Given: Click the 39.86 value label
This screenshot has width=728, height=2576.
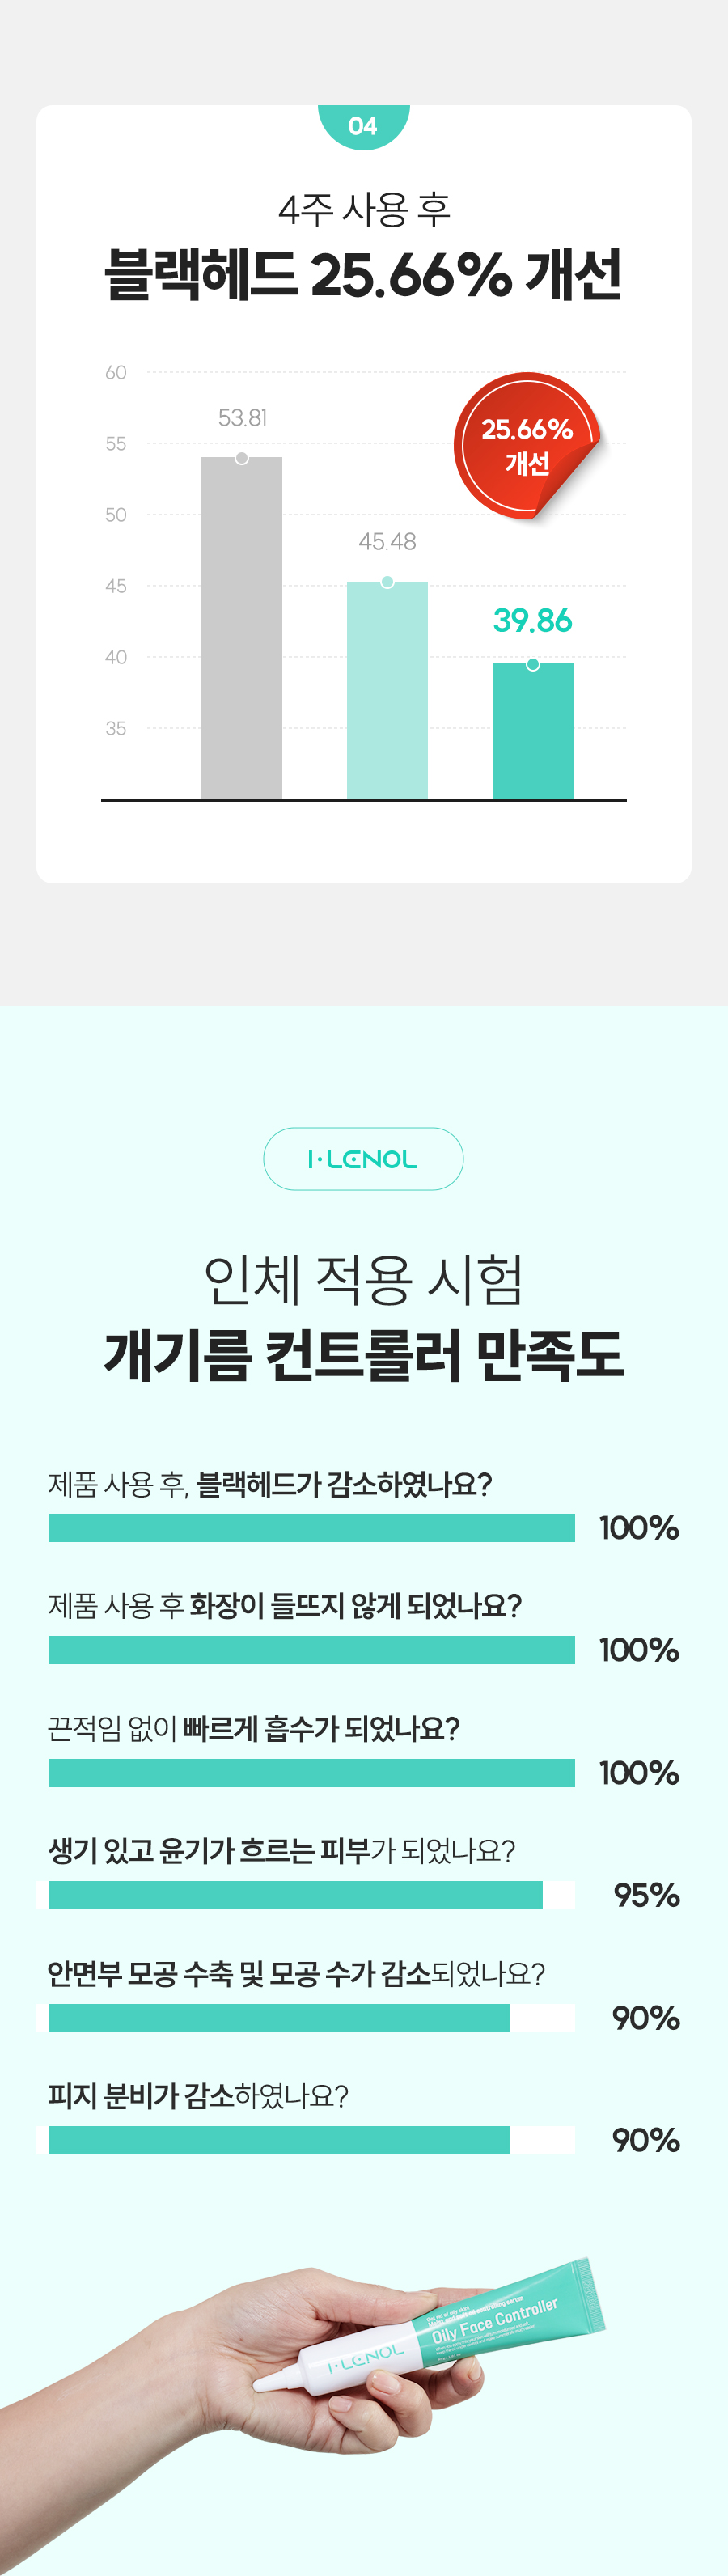Looking at the screenshot, I should [x=533, y=620].
